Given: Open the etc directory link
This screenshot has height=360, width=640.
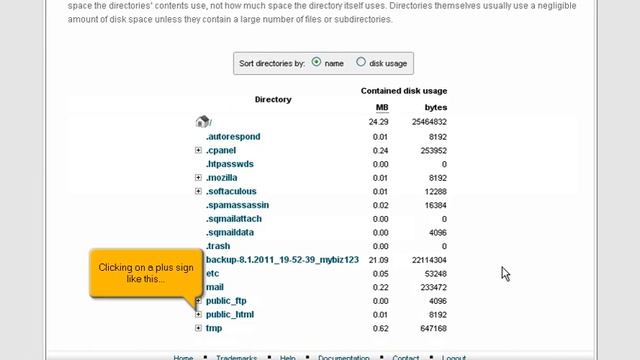Looking at the screenshot, I should click(x=212, y=273).
